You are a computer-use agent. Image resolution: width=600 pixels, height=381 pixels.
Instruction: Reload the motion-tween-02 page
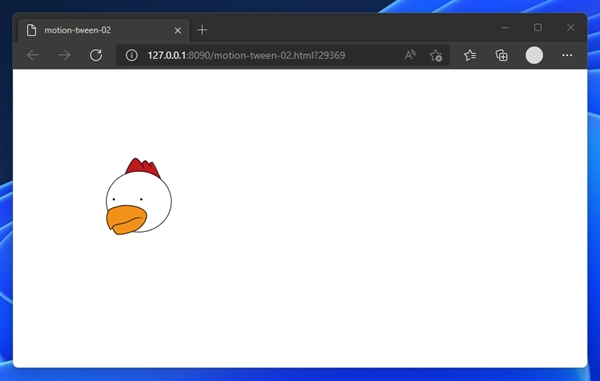pyautogui.click(x=96, y=55)
